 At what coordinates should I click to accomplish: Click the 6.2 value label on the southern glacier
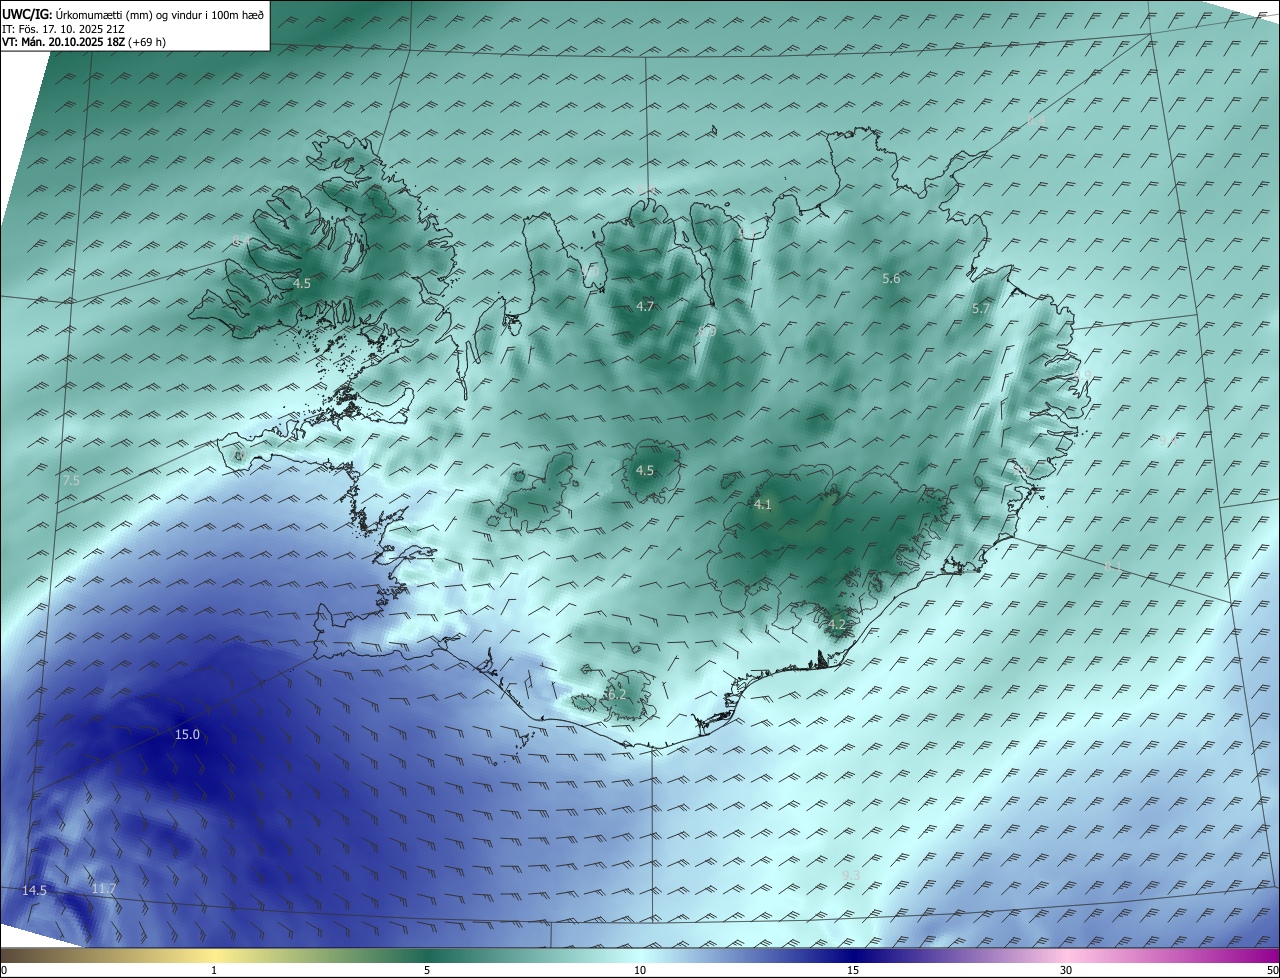click(x=617, y=694)
